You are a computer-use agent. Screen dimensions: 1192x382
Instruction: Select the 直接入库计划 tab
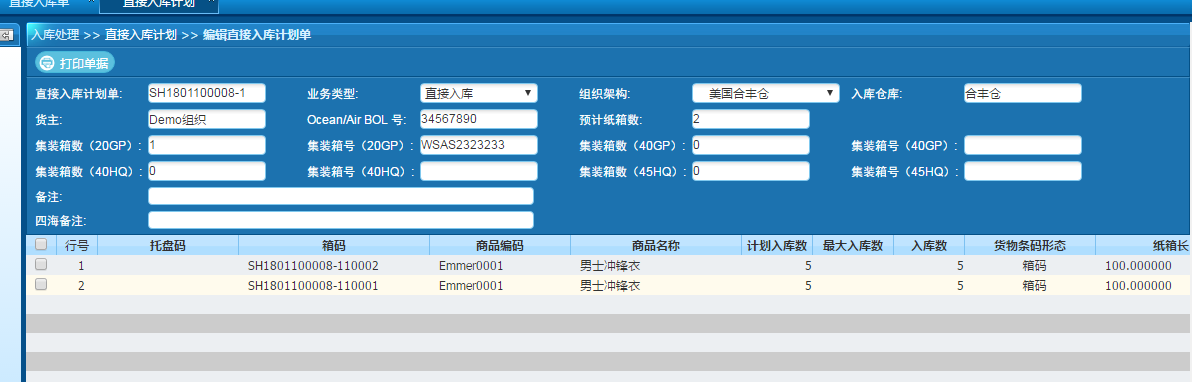click(x=158, y=4)
